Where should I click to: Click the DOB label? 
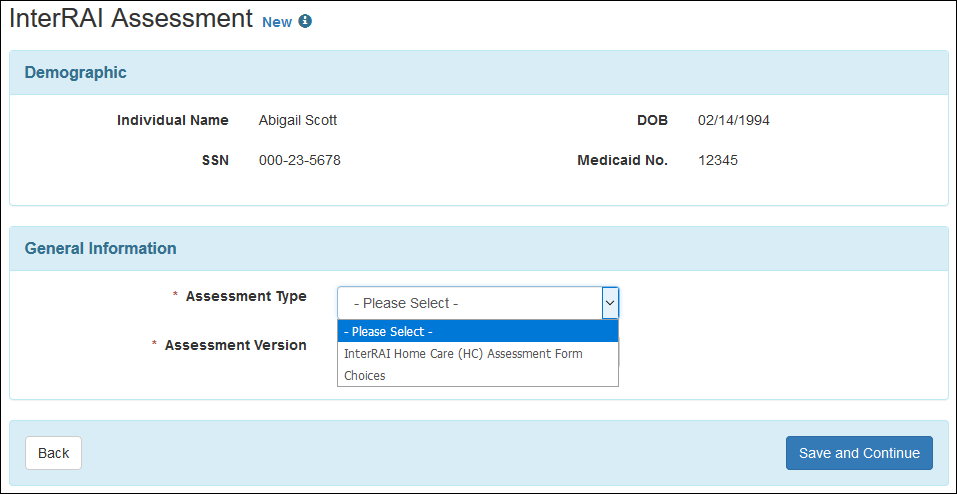652,120
